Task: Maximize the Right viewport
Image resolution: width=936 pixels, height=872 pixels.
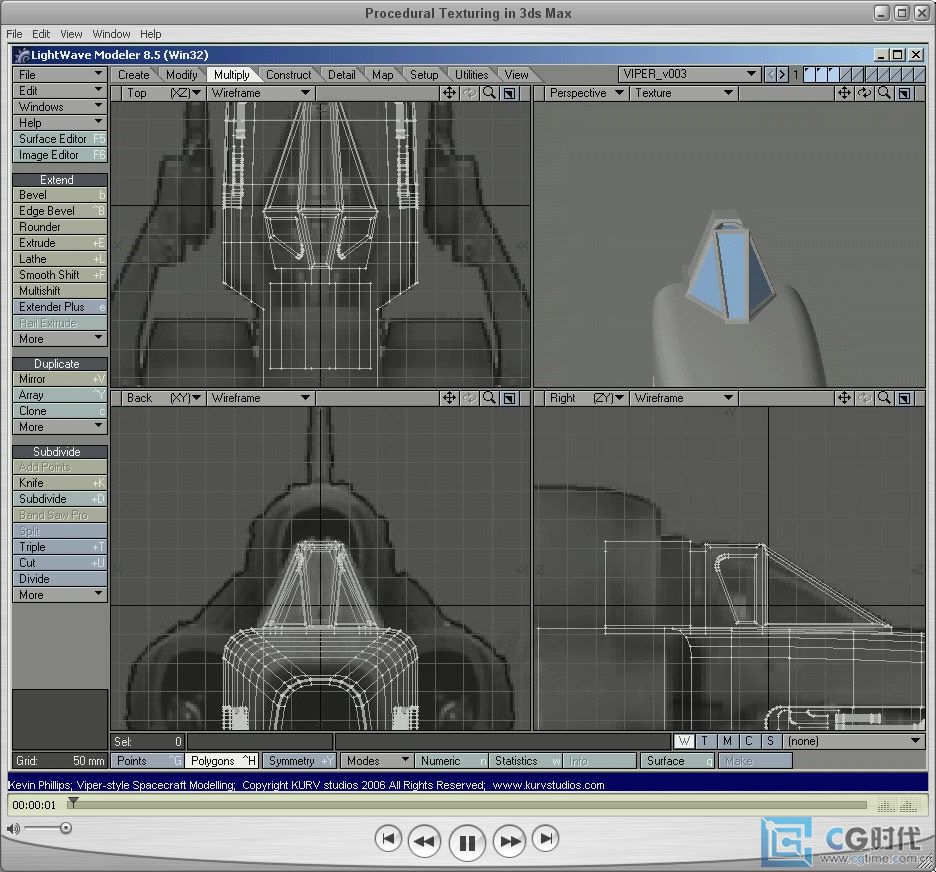Action: coord(904,398)
